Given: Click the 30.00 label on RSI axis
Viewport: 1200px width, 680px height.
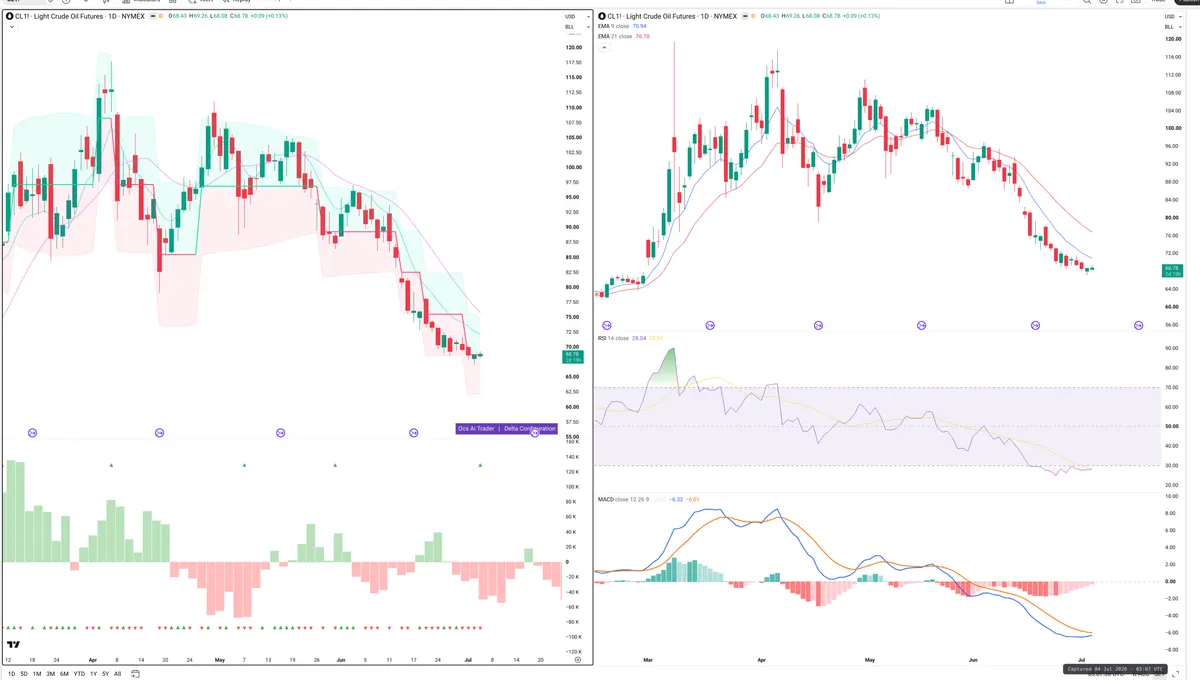Looking at the screenshot, I should tap(1171, 465).
